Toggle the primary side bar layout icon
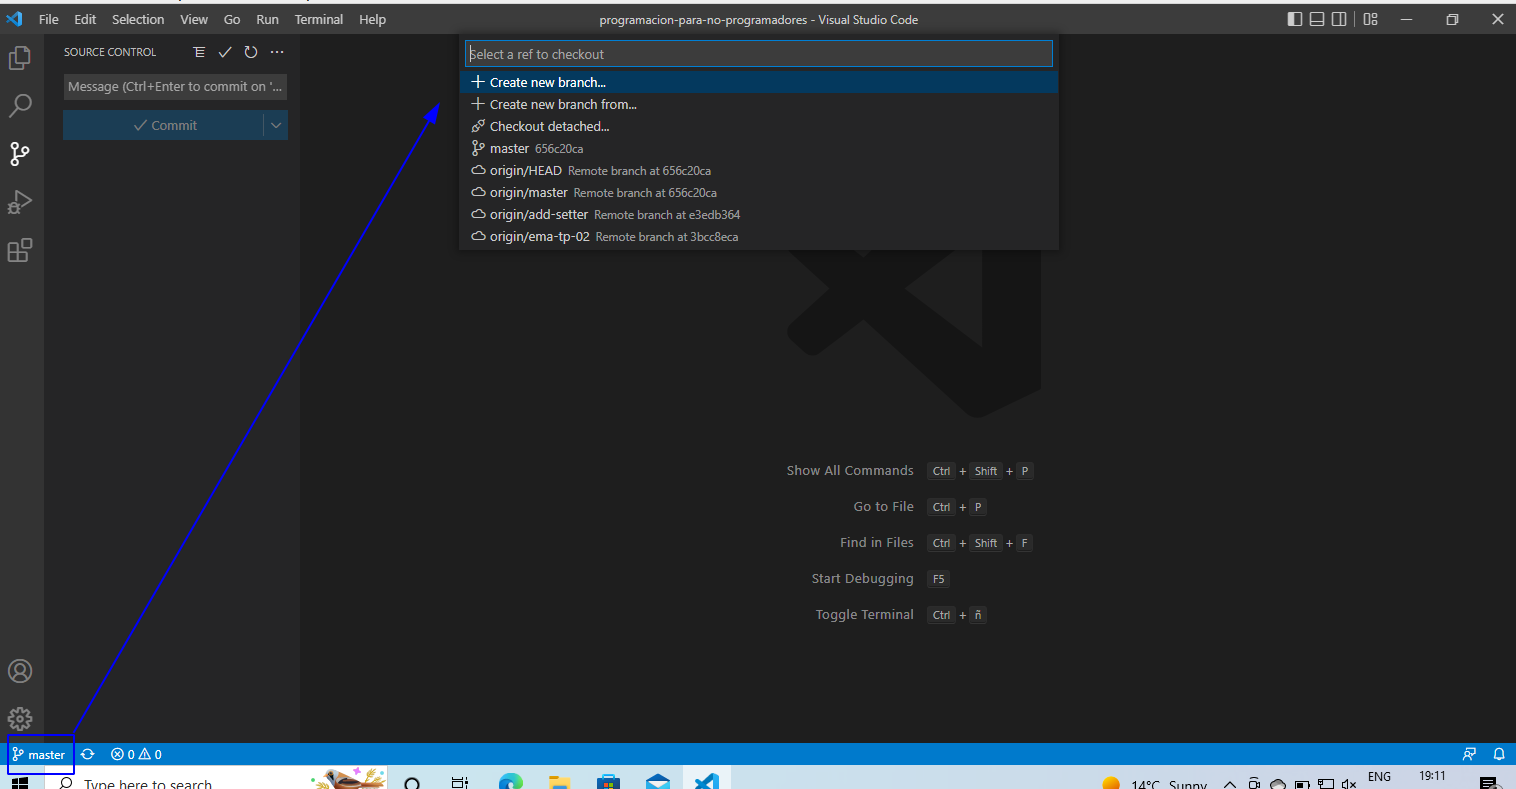1516x789 pixels. point(1295,19)
